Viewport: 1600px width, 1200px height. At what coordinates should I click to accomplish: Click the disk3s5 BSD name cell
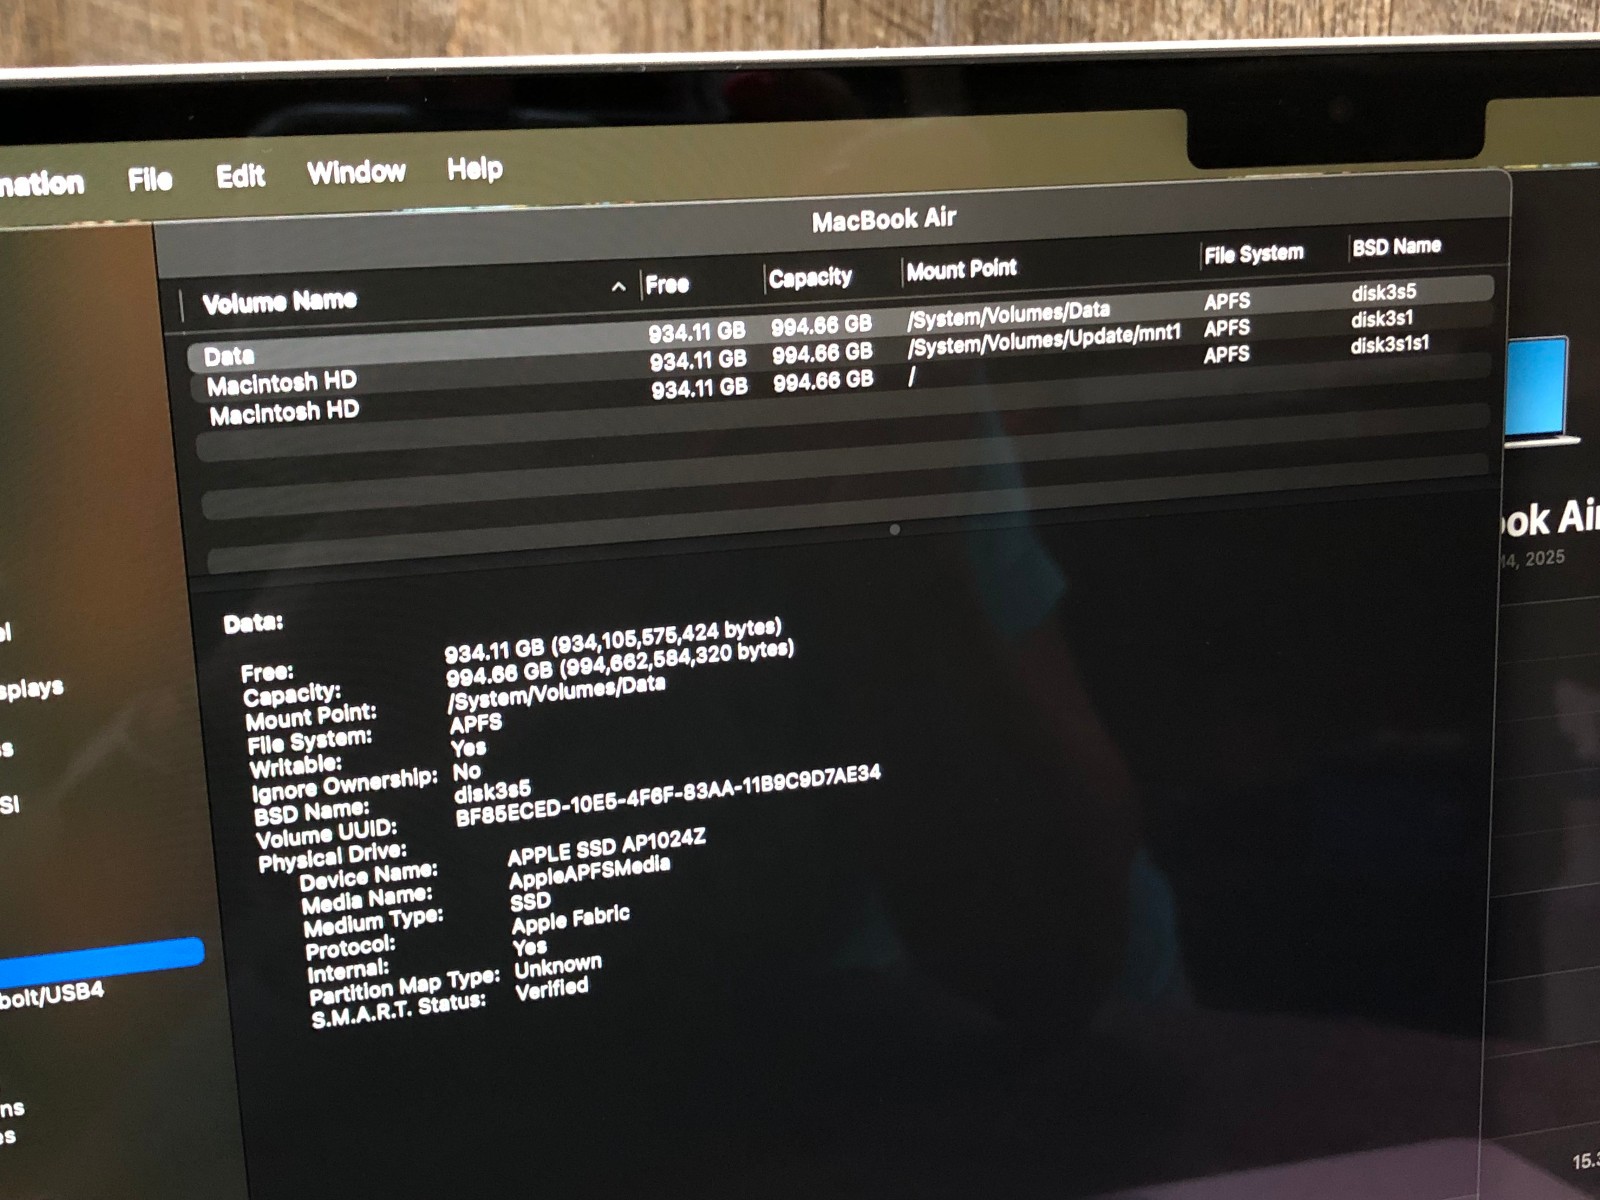click(x=1383, y=293)
